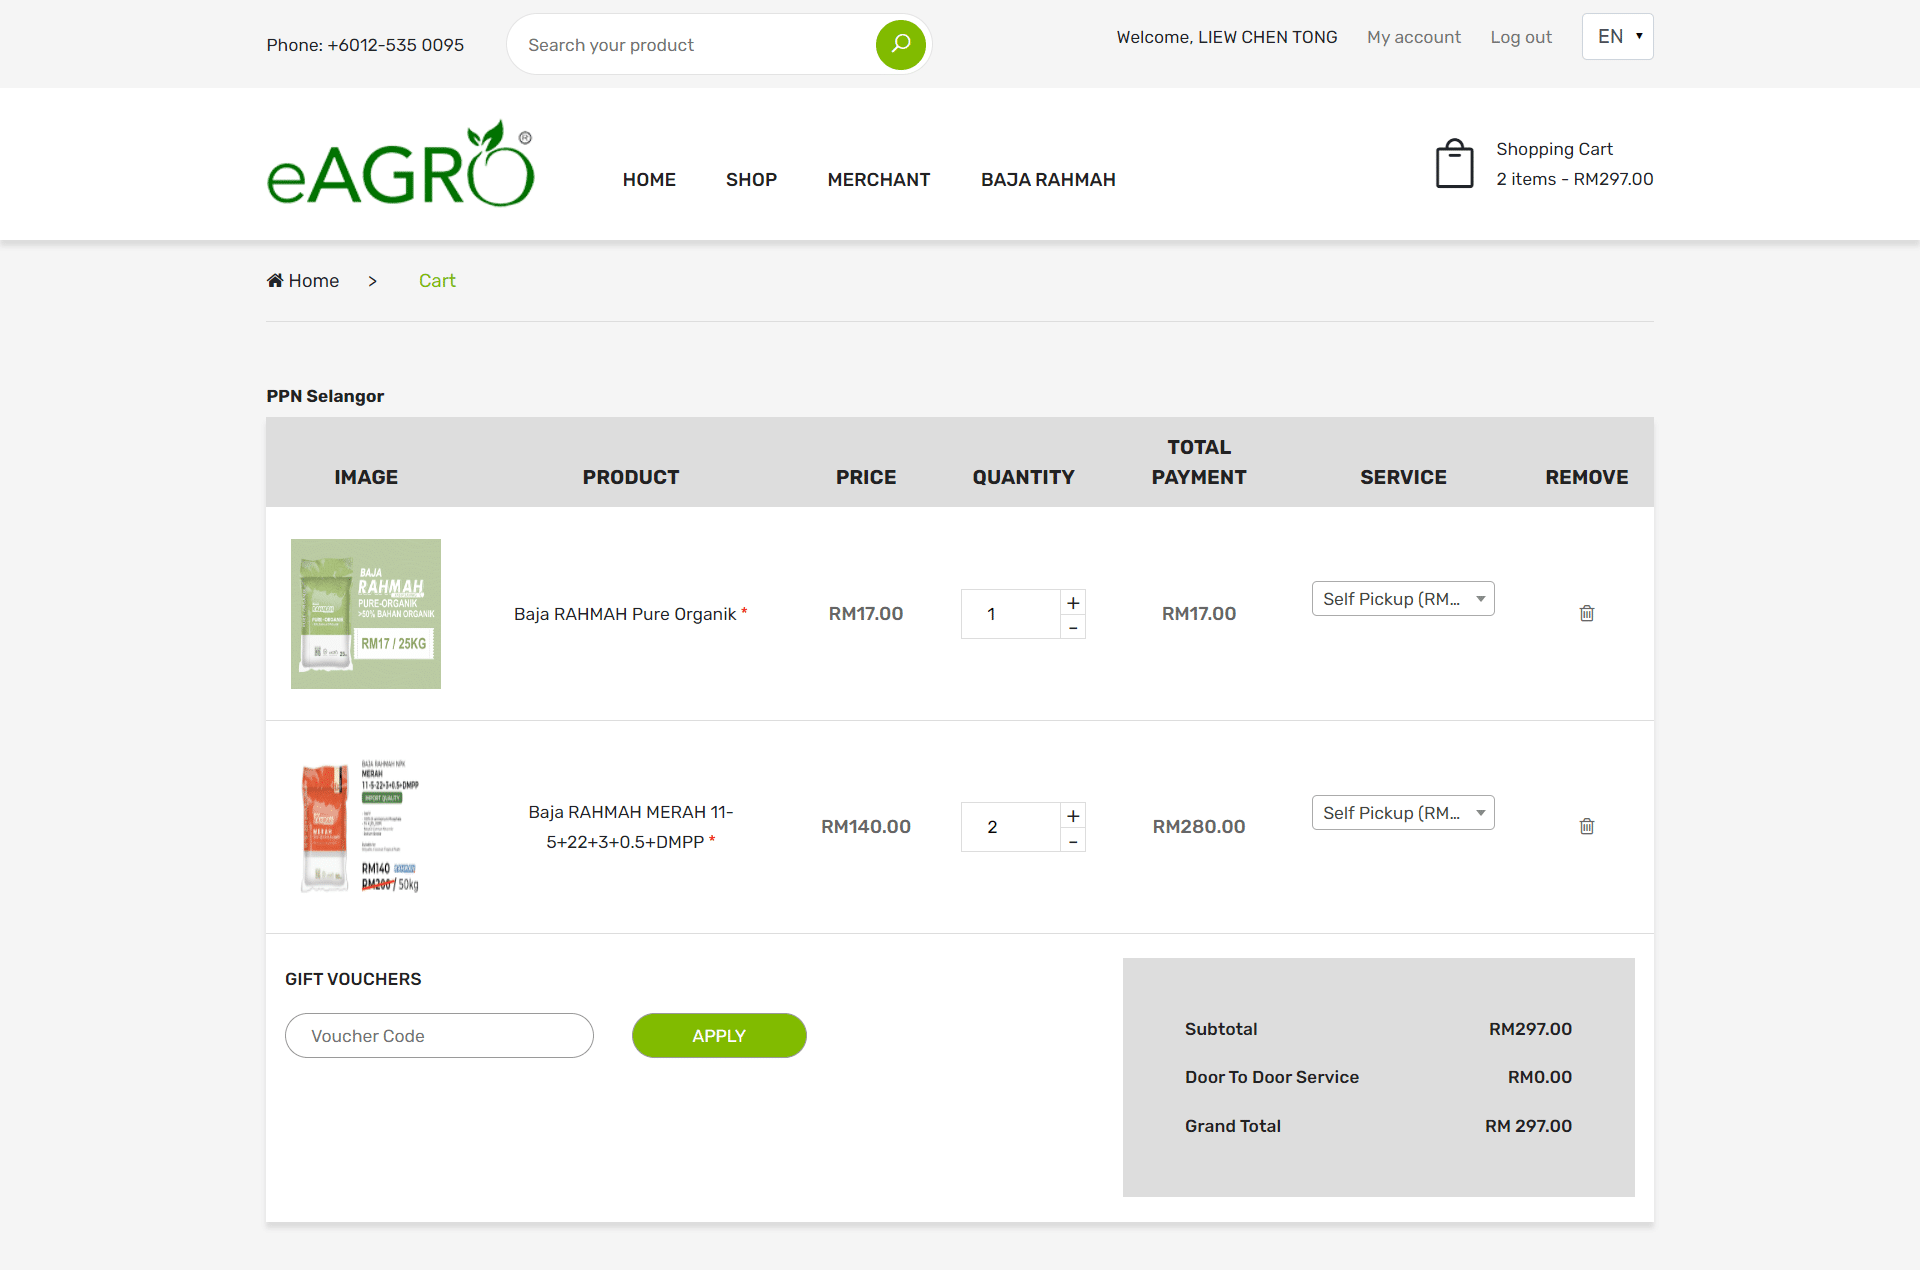Open Baja RAHMAH Pure Organik product link
The image size is (1920, 1270).
(x=625, y=614)
